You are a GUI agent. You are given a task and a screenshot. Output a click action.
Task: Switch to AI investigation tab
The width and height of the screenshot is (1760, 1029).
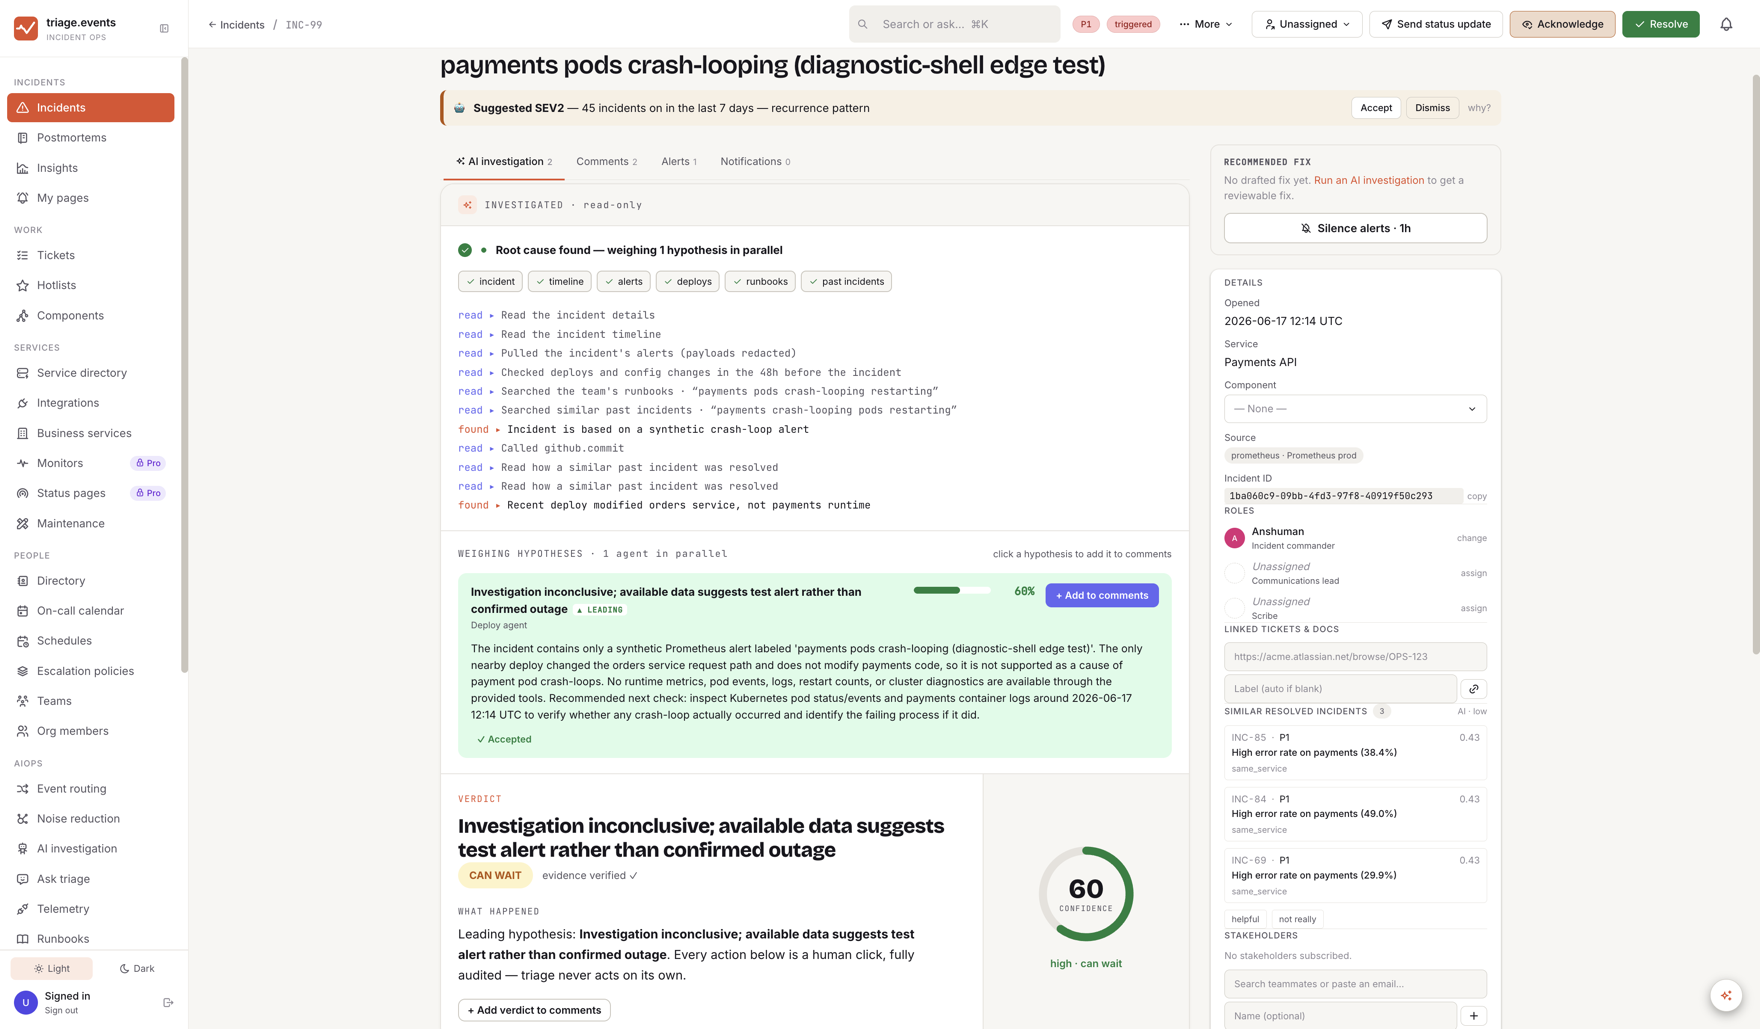[x=504, y=162]
